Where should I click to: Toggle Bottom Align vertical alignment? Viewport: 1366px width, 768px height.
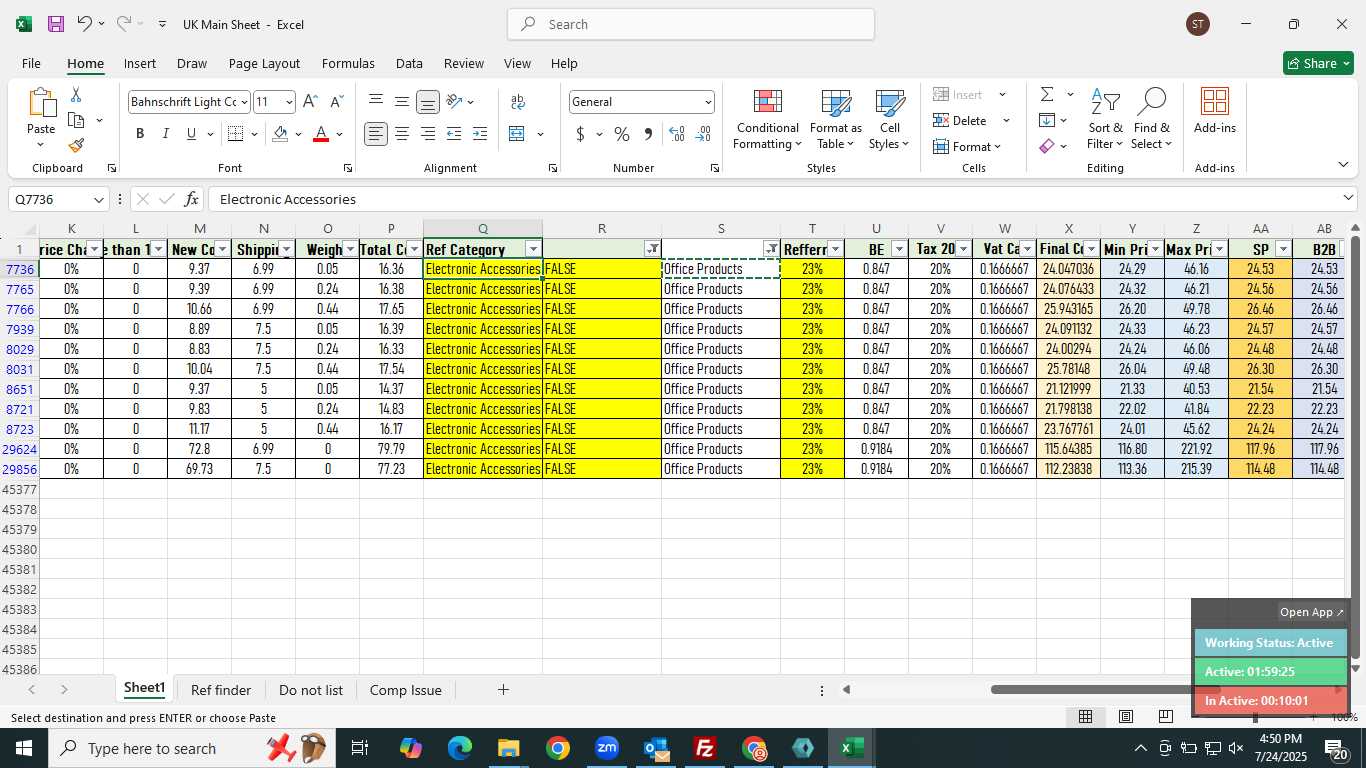tap(427, 101)
